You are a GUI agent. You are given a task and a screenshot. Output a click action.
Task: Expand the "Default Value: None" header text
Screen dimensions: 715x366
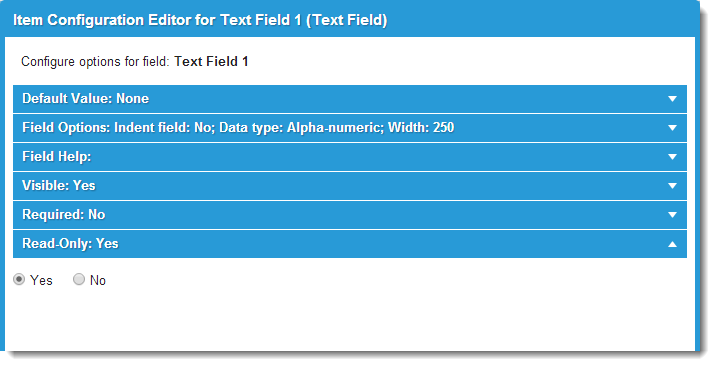[x=86, y=98]
